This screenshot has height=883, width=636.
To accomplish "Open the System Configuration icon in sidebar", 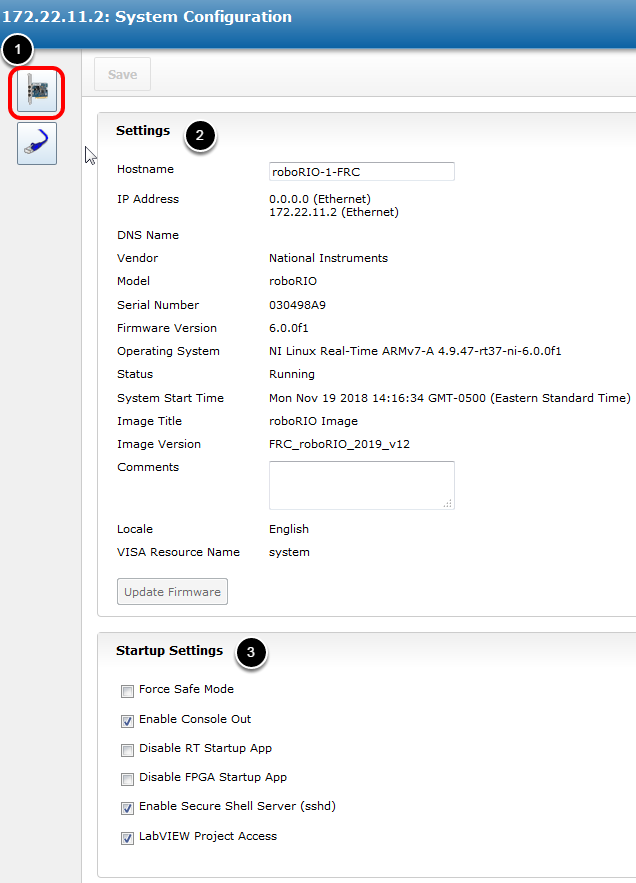I will (x=37, y=93).
